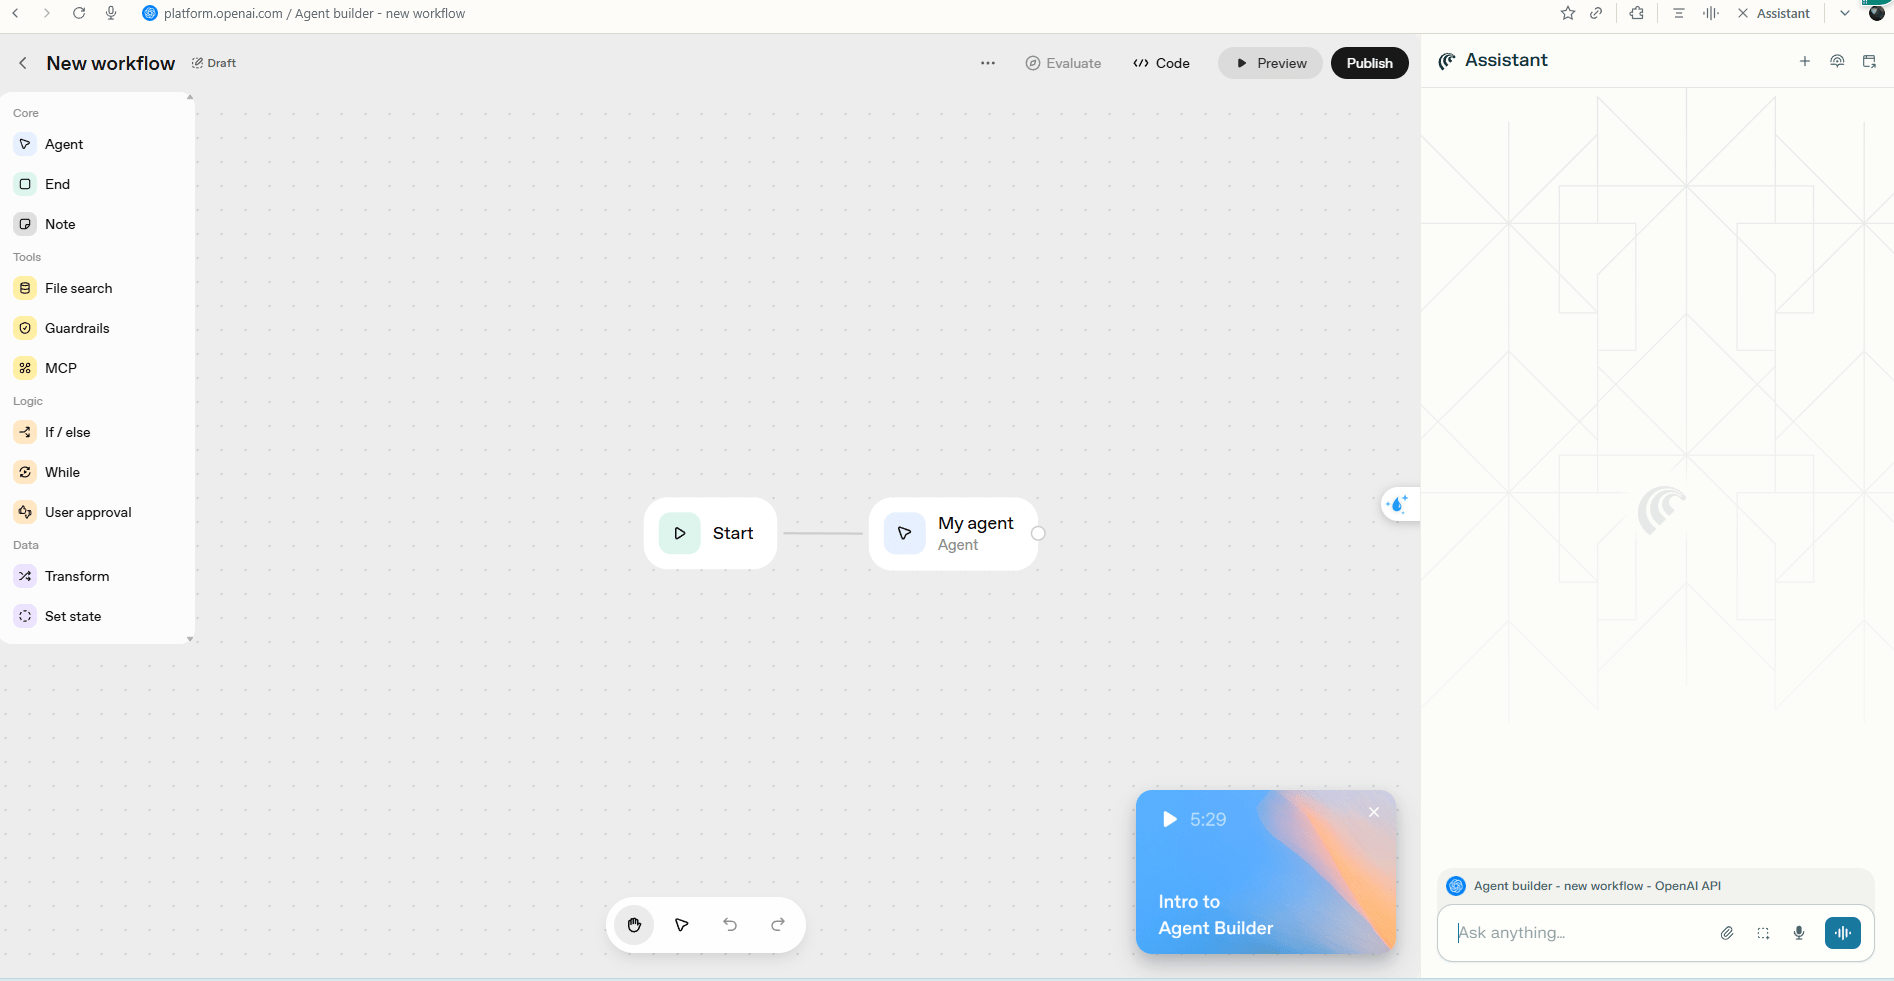Expand the browser chevron dropdown
1894x981 pixels.
point(1845,13)
